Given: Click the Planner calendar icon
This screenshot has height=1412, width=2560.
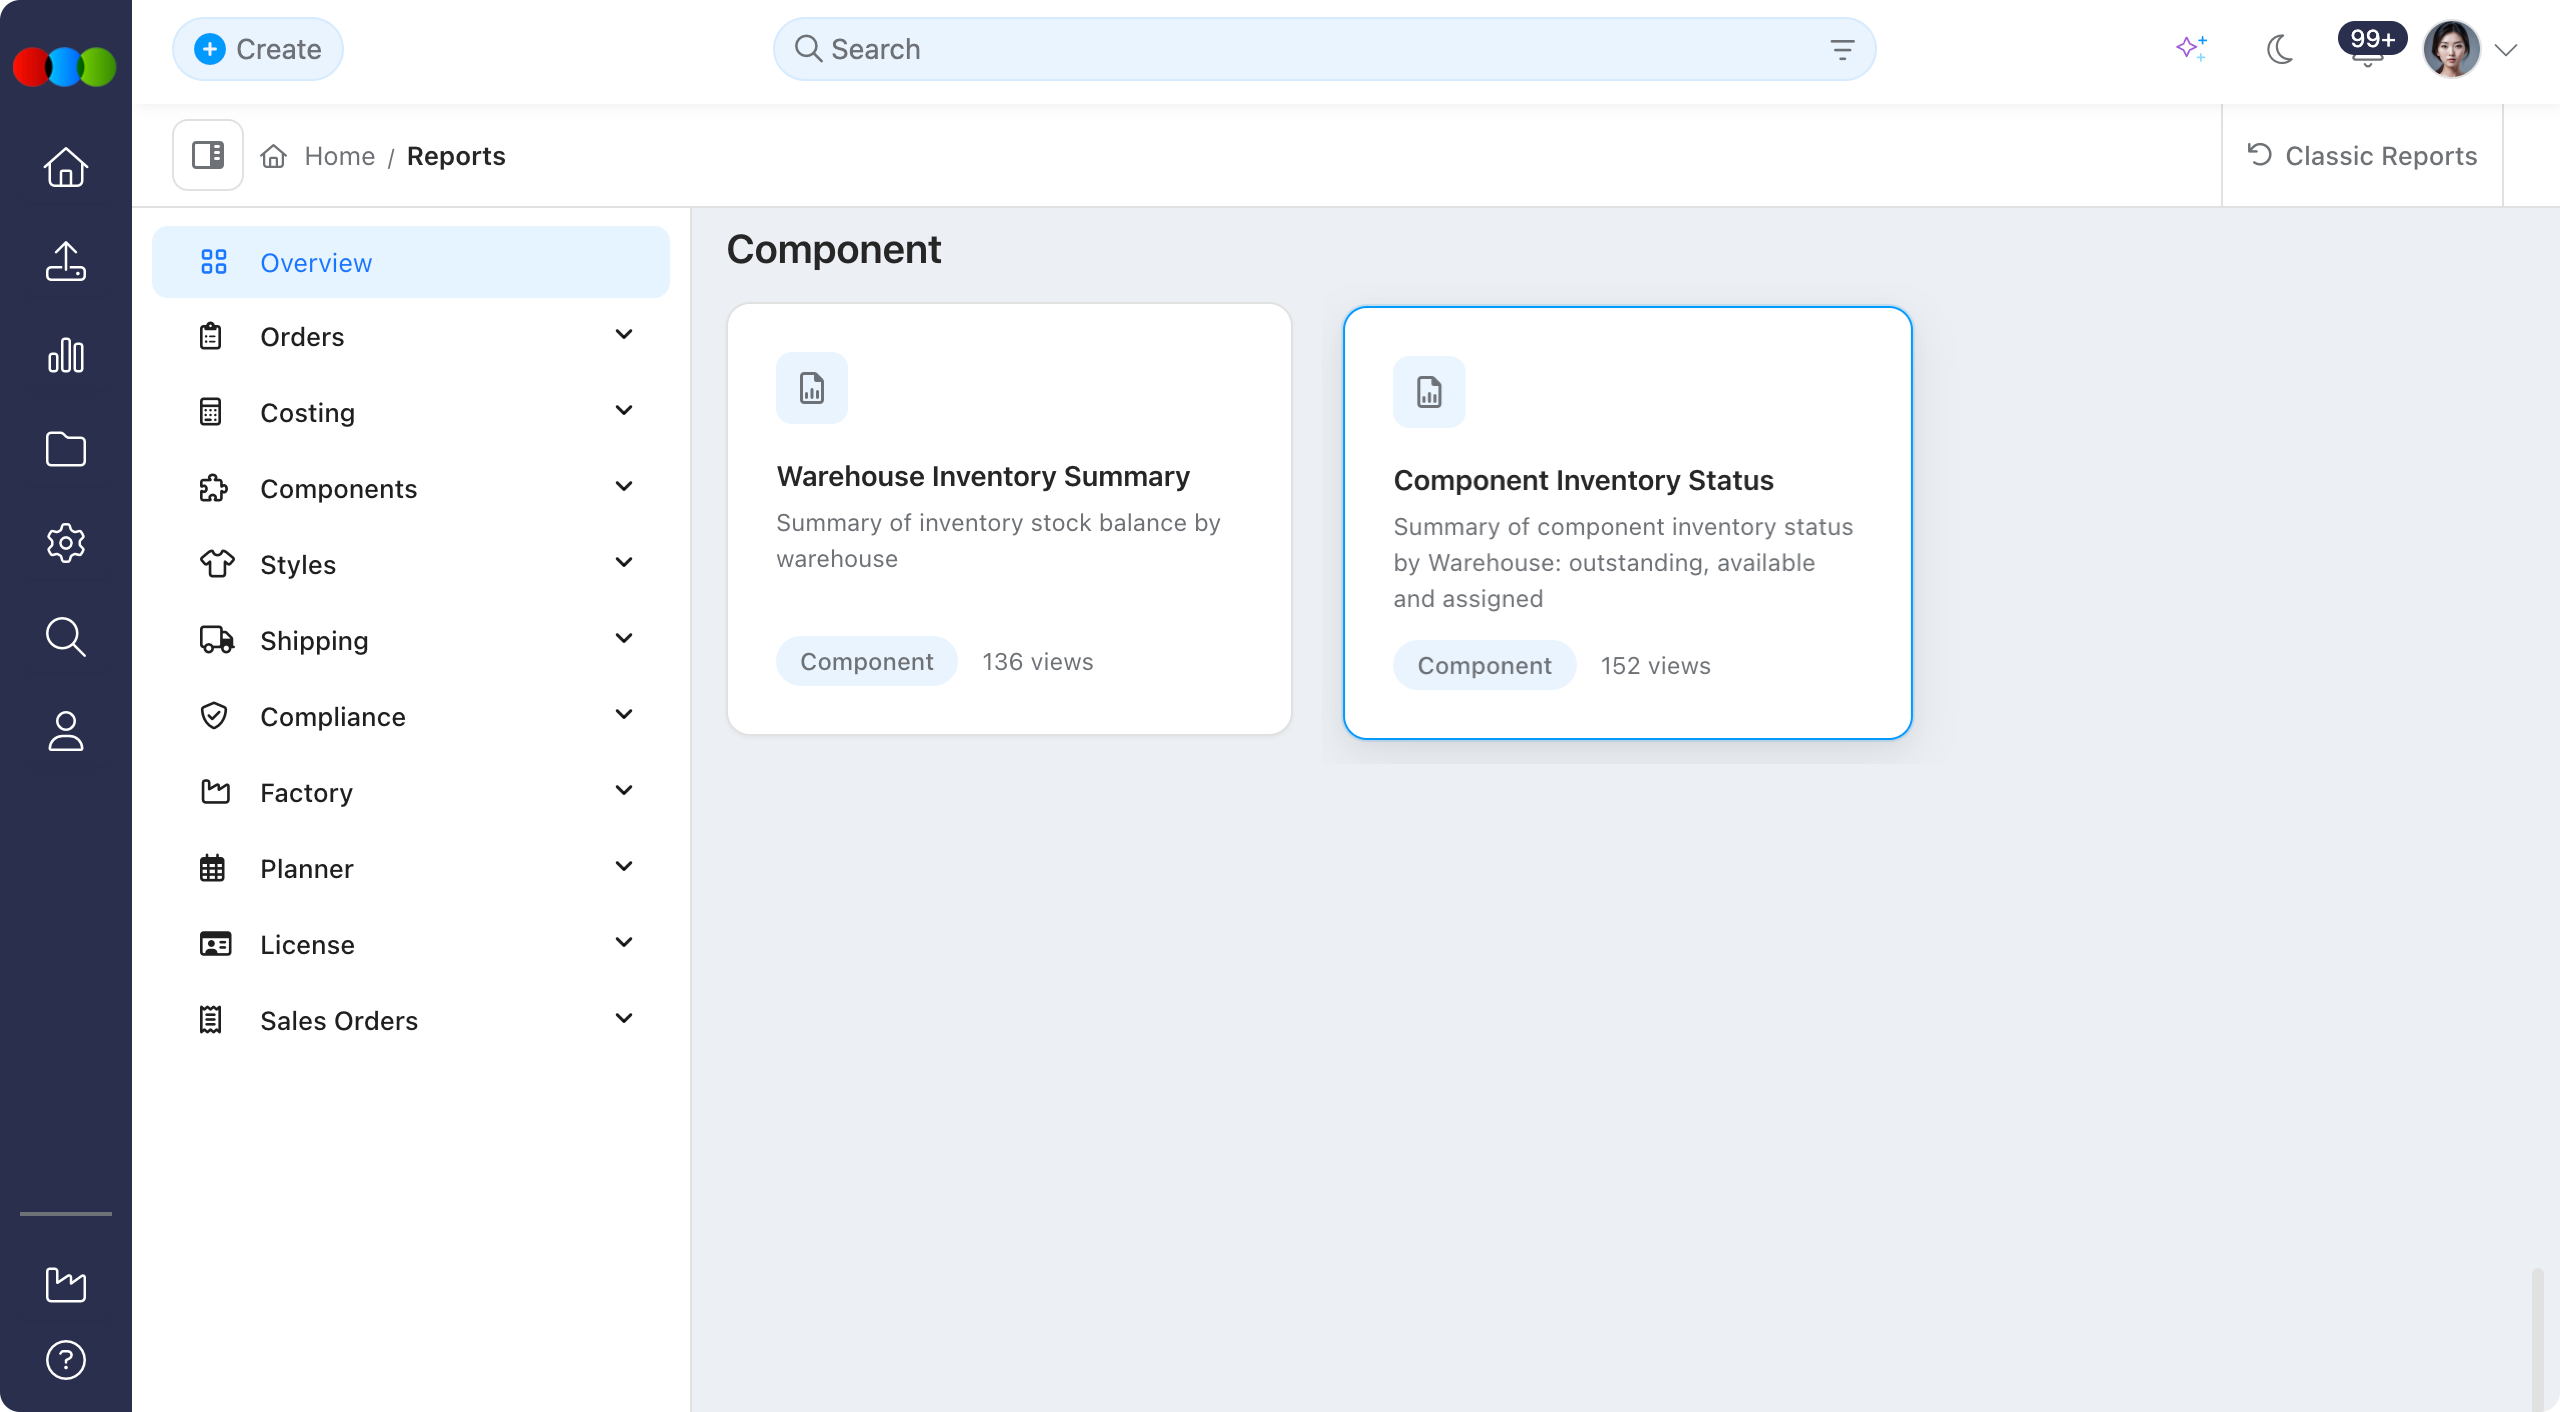Looking at the screenshot, I should coord(212,868).
